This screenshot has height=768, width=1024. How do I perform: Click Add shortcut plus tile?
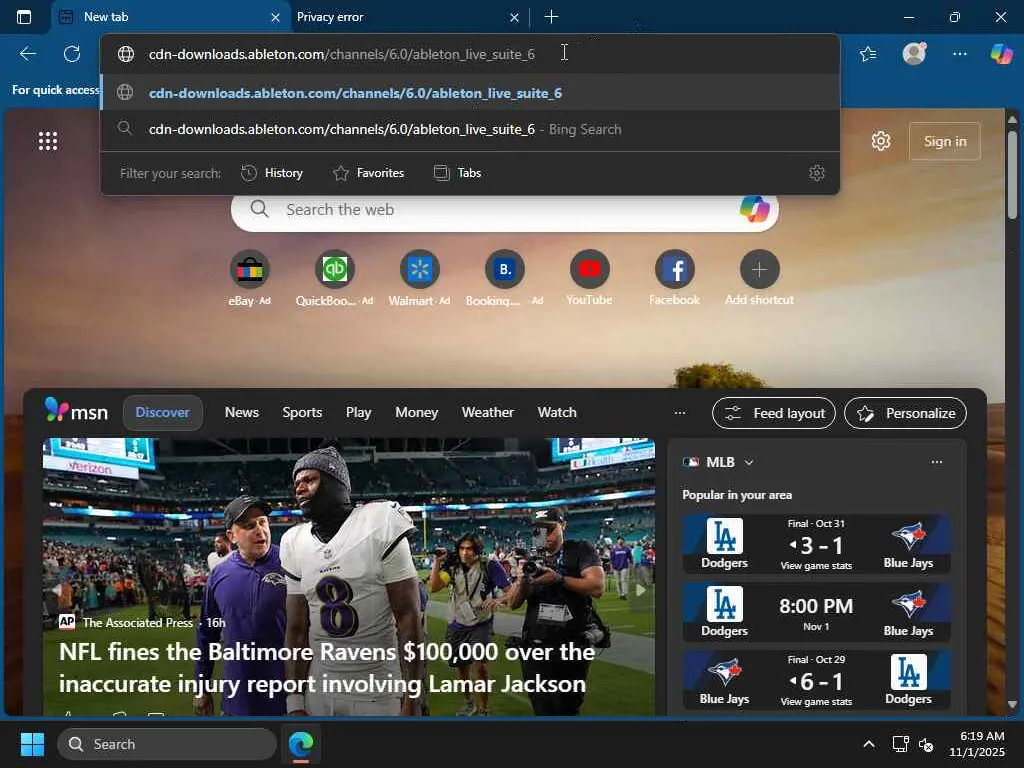click(x=759, y=279)
